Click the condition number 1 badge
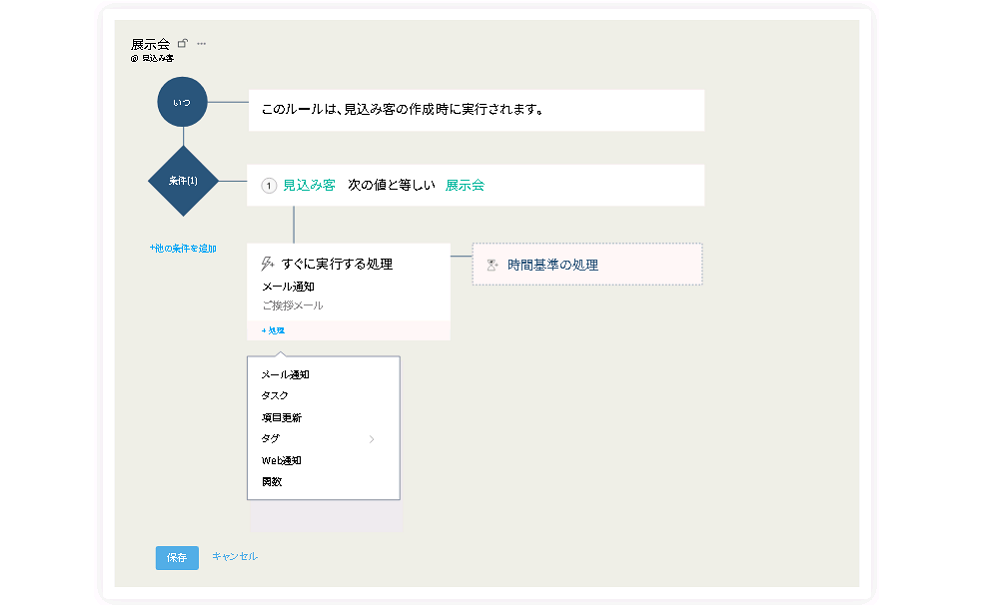Image resolution: width=1000 pixels, height=605 pixels. (269, 186)
